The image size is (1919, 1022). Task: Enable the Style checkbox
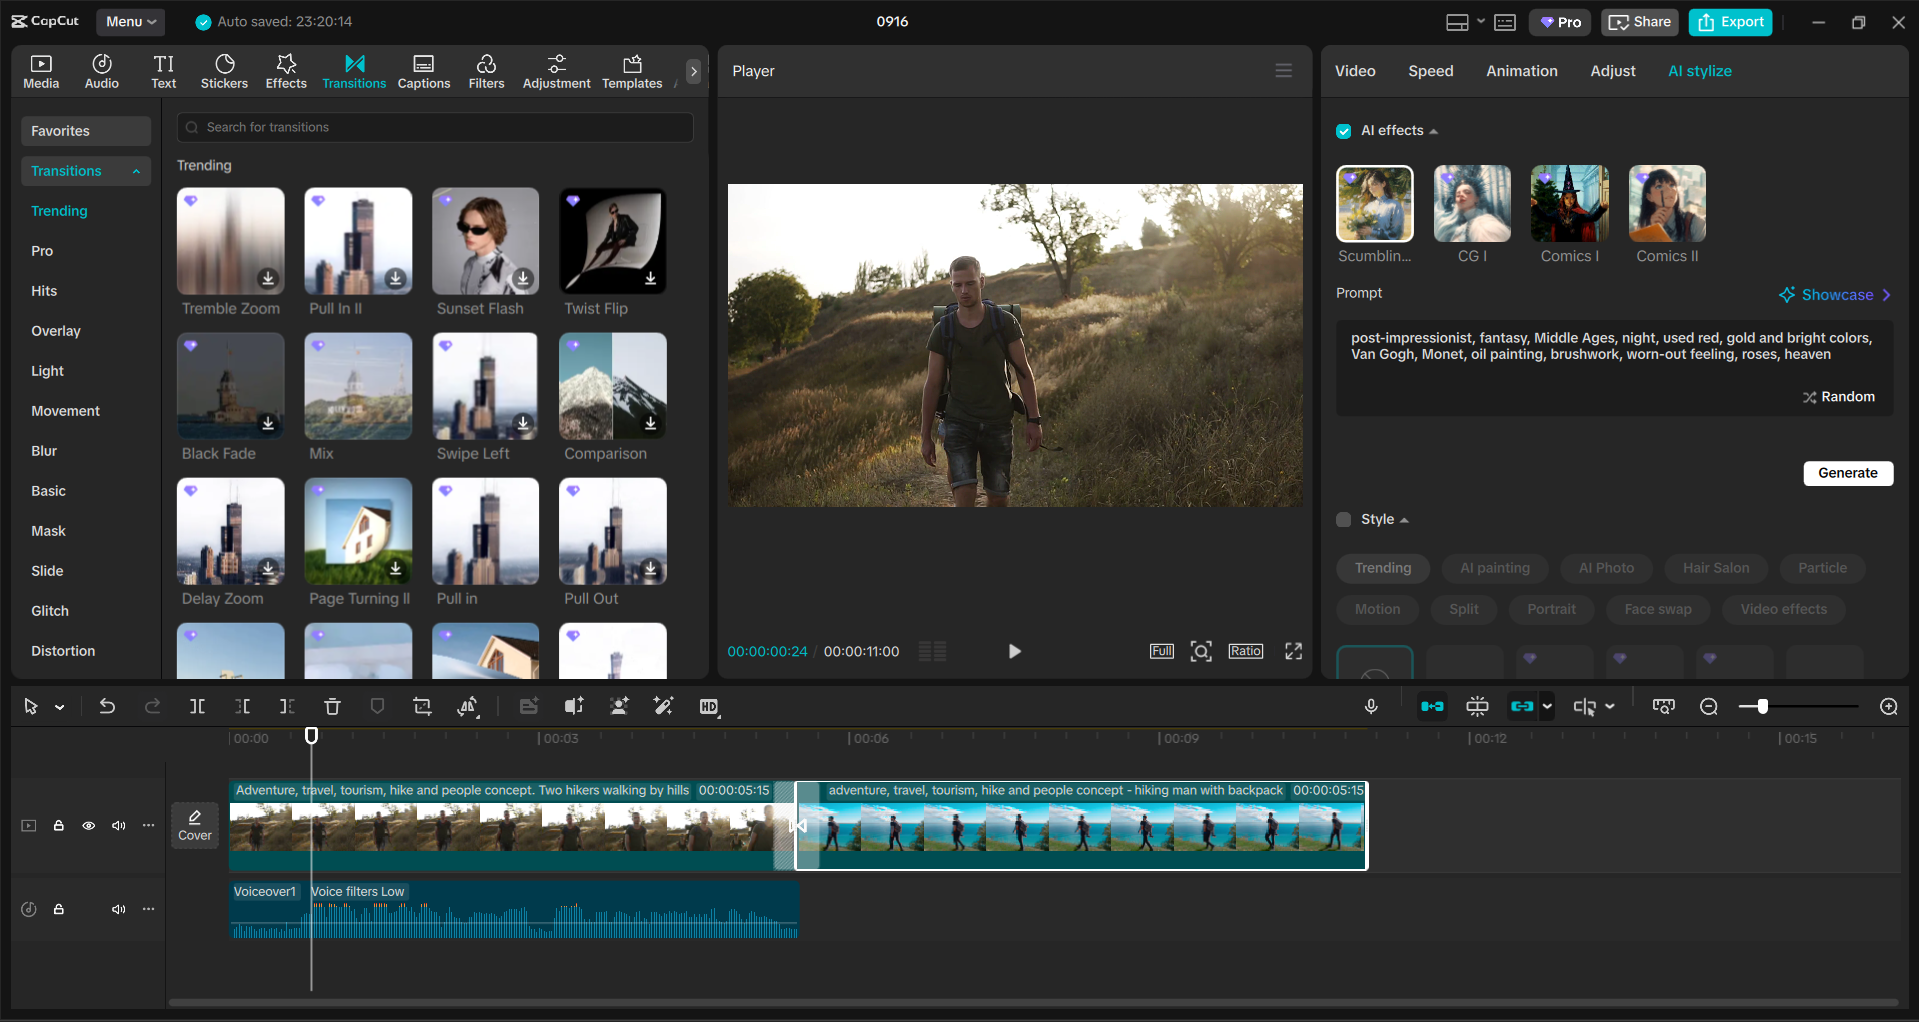(1344, 520)
